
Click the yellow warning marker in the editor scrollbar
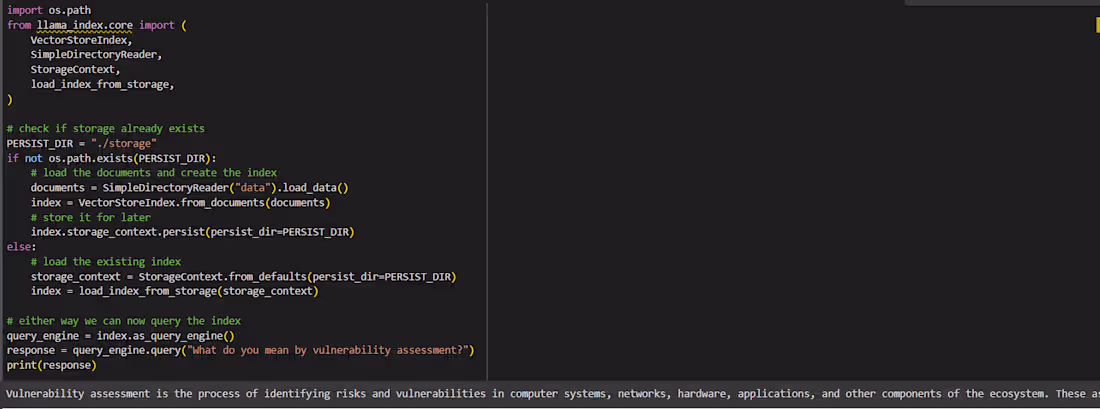coord(1097,25)
